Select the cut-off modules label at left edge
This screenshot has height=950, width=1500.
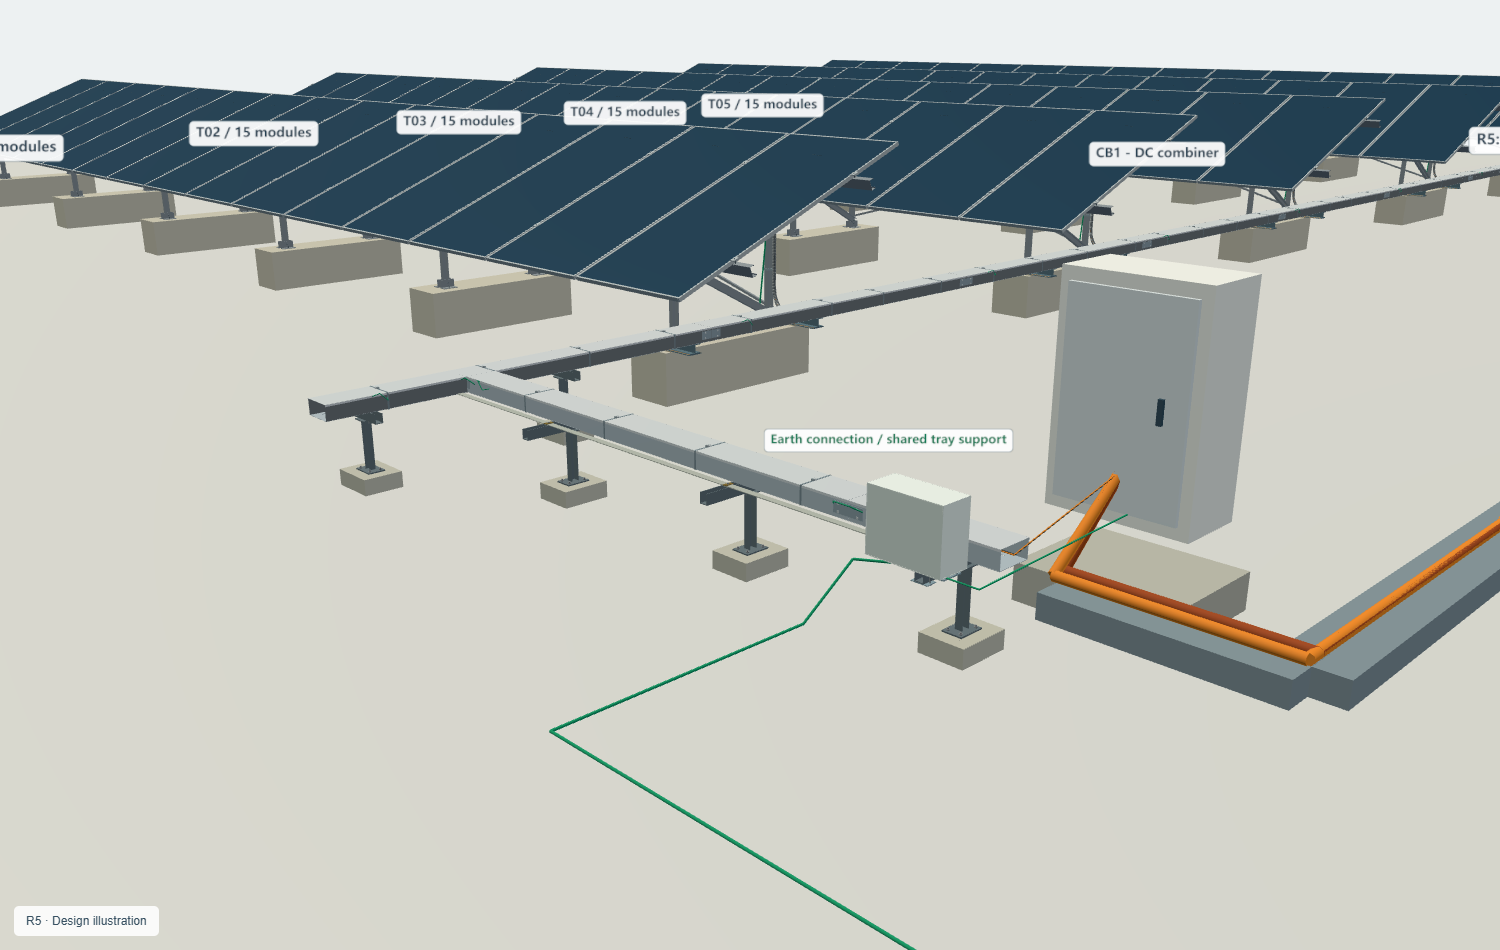pyautogui.click(x=30, y=147)
